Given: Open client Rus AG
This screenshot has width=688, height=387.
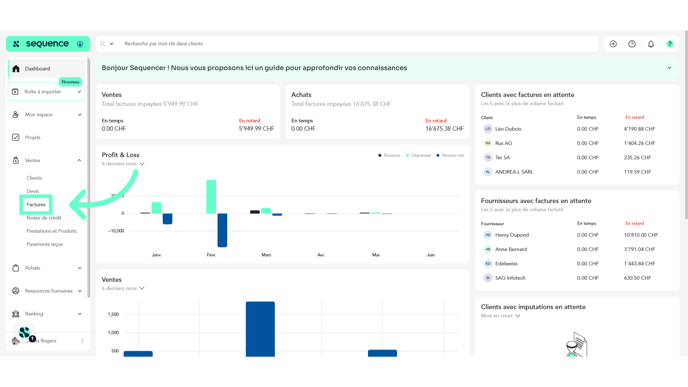Looking at the screenshot, I should coord(504,143).
